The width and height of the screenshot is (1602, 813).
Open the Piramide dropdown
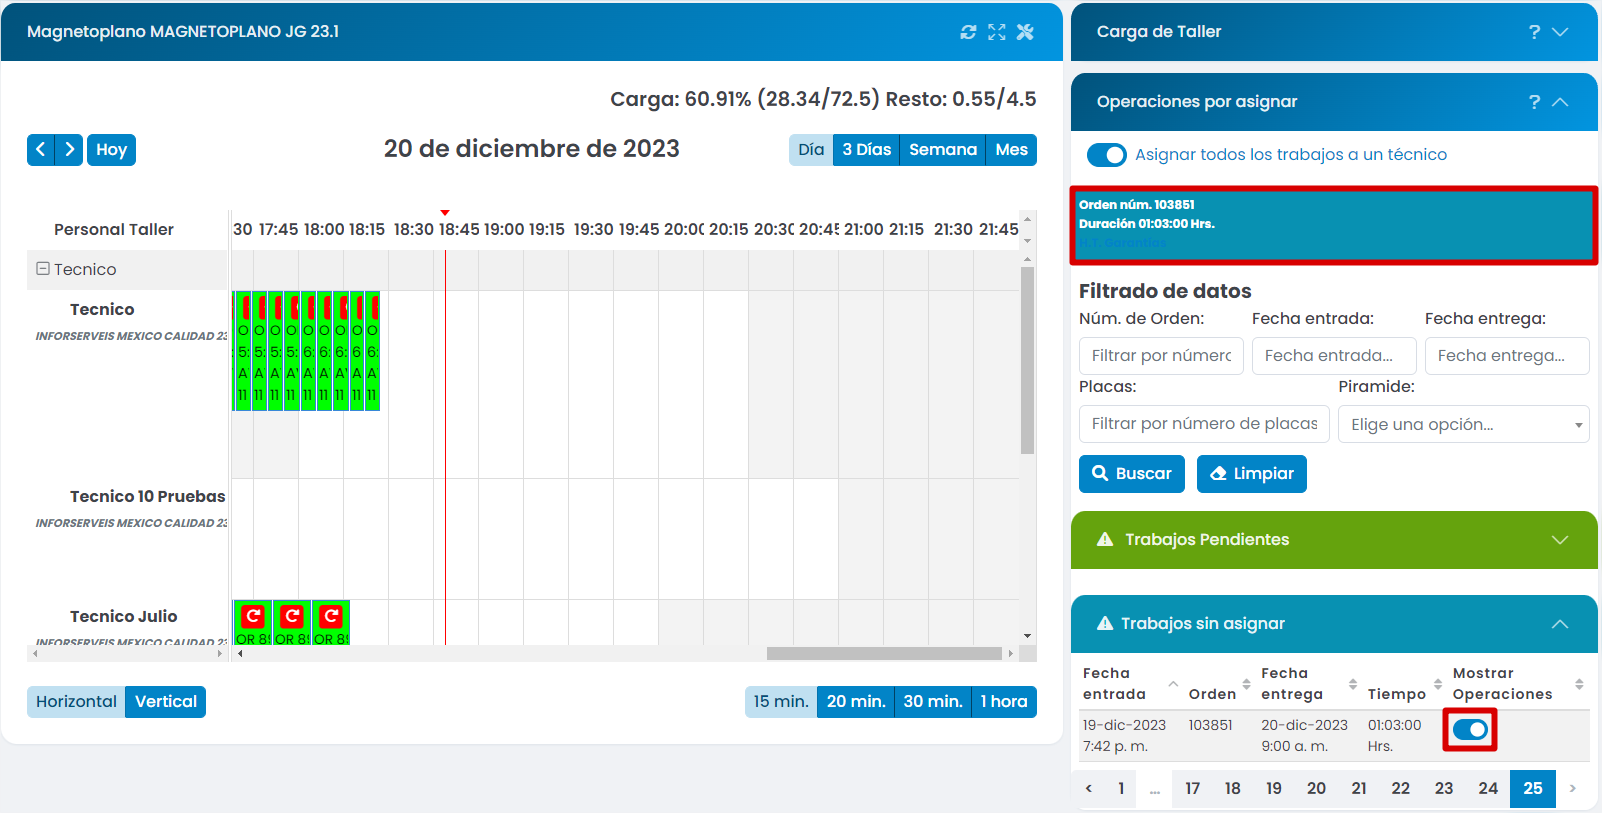coord(1463,424)
